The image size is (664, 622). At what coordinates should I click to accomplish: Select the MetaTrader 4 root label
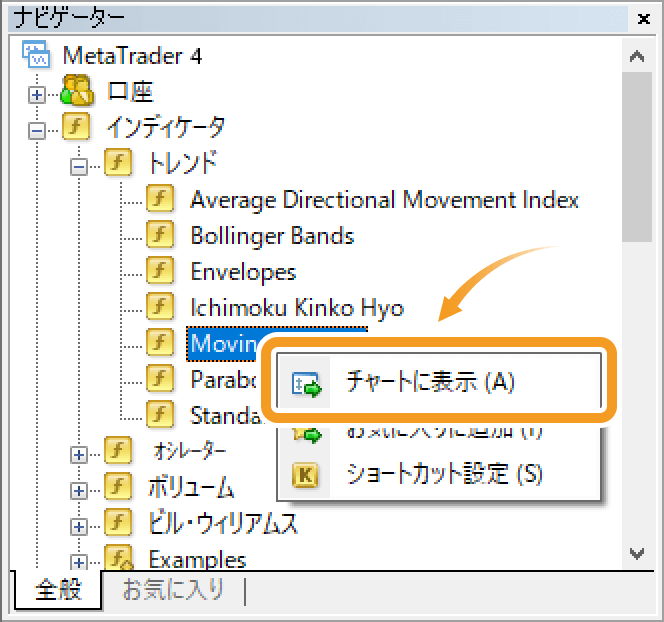tap(132, 55)
